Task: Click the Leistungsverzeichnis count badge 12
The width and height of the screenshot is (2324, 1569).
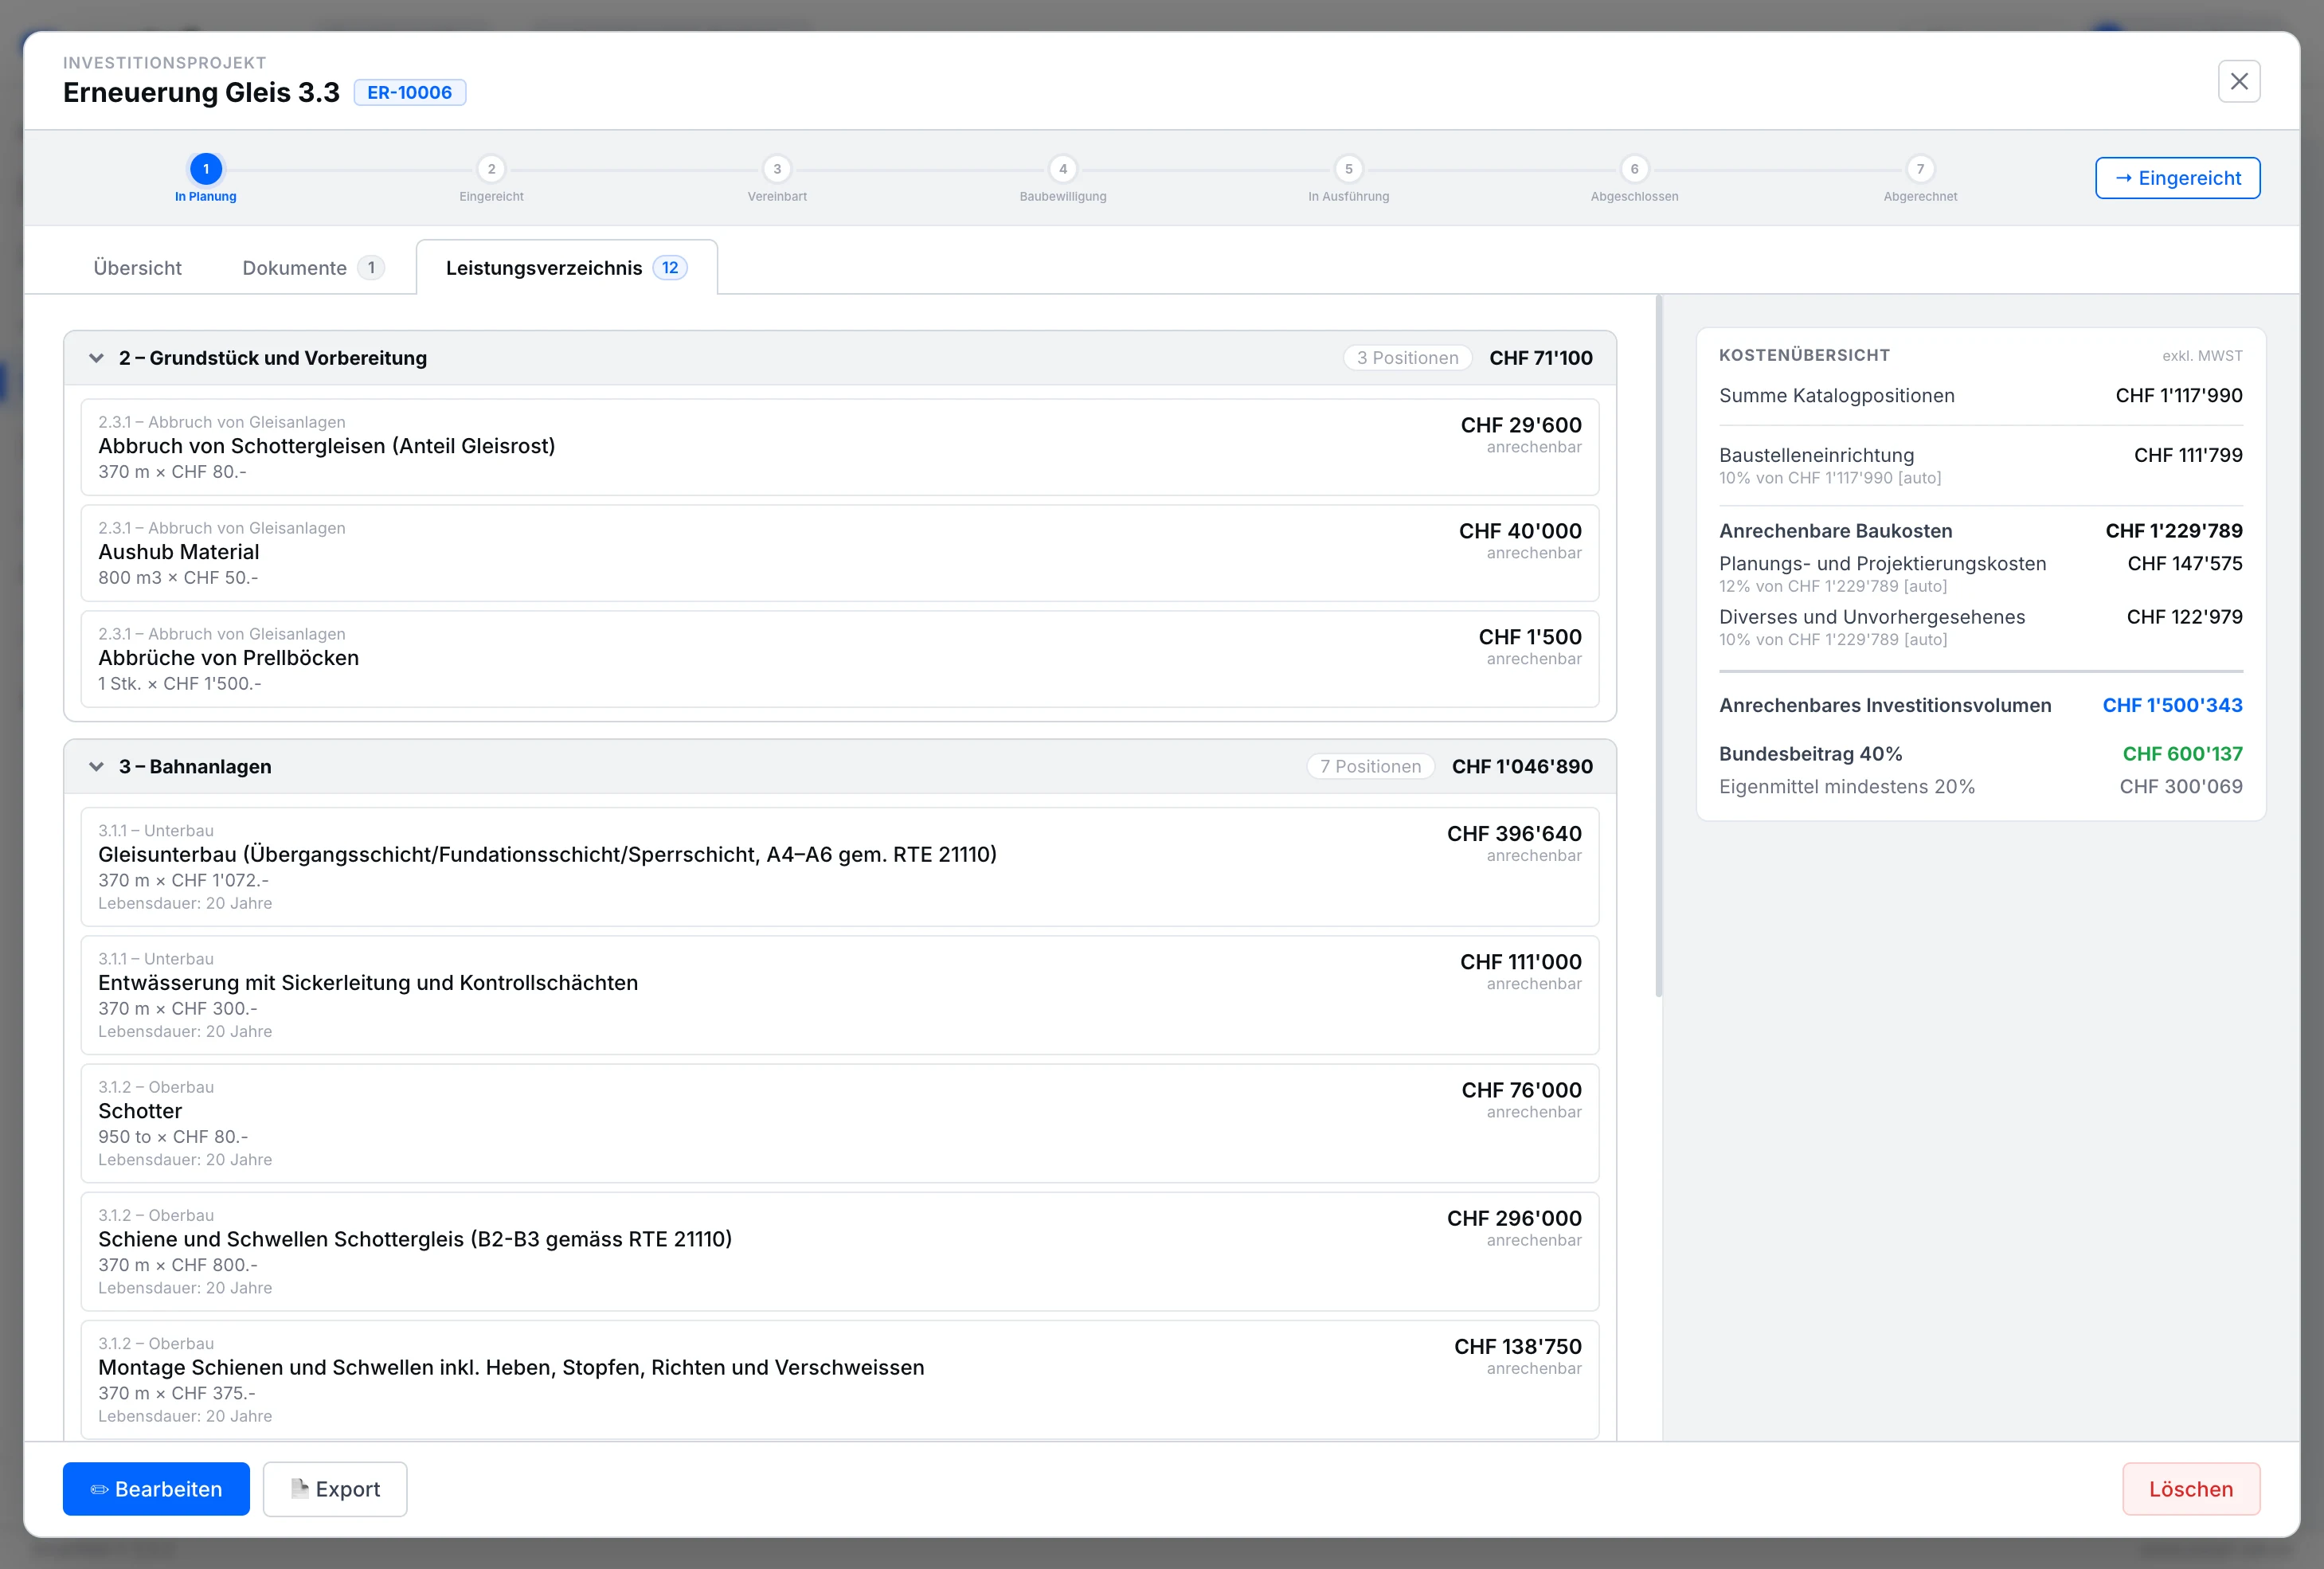Action: pyautogui.click(x=670, y=268)
